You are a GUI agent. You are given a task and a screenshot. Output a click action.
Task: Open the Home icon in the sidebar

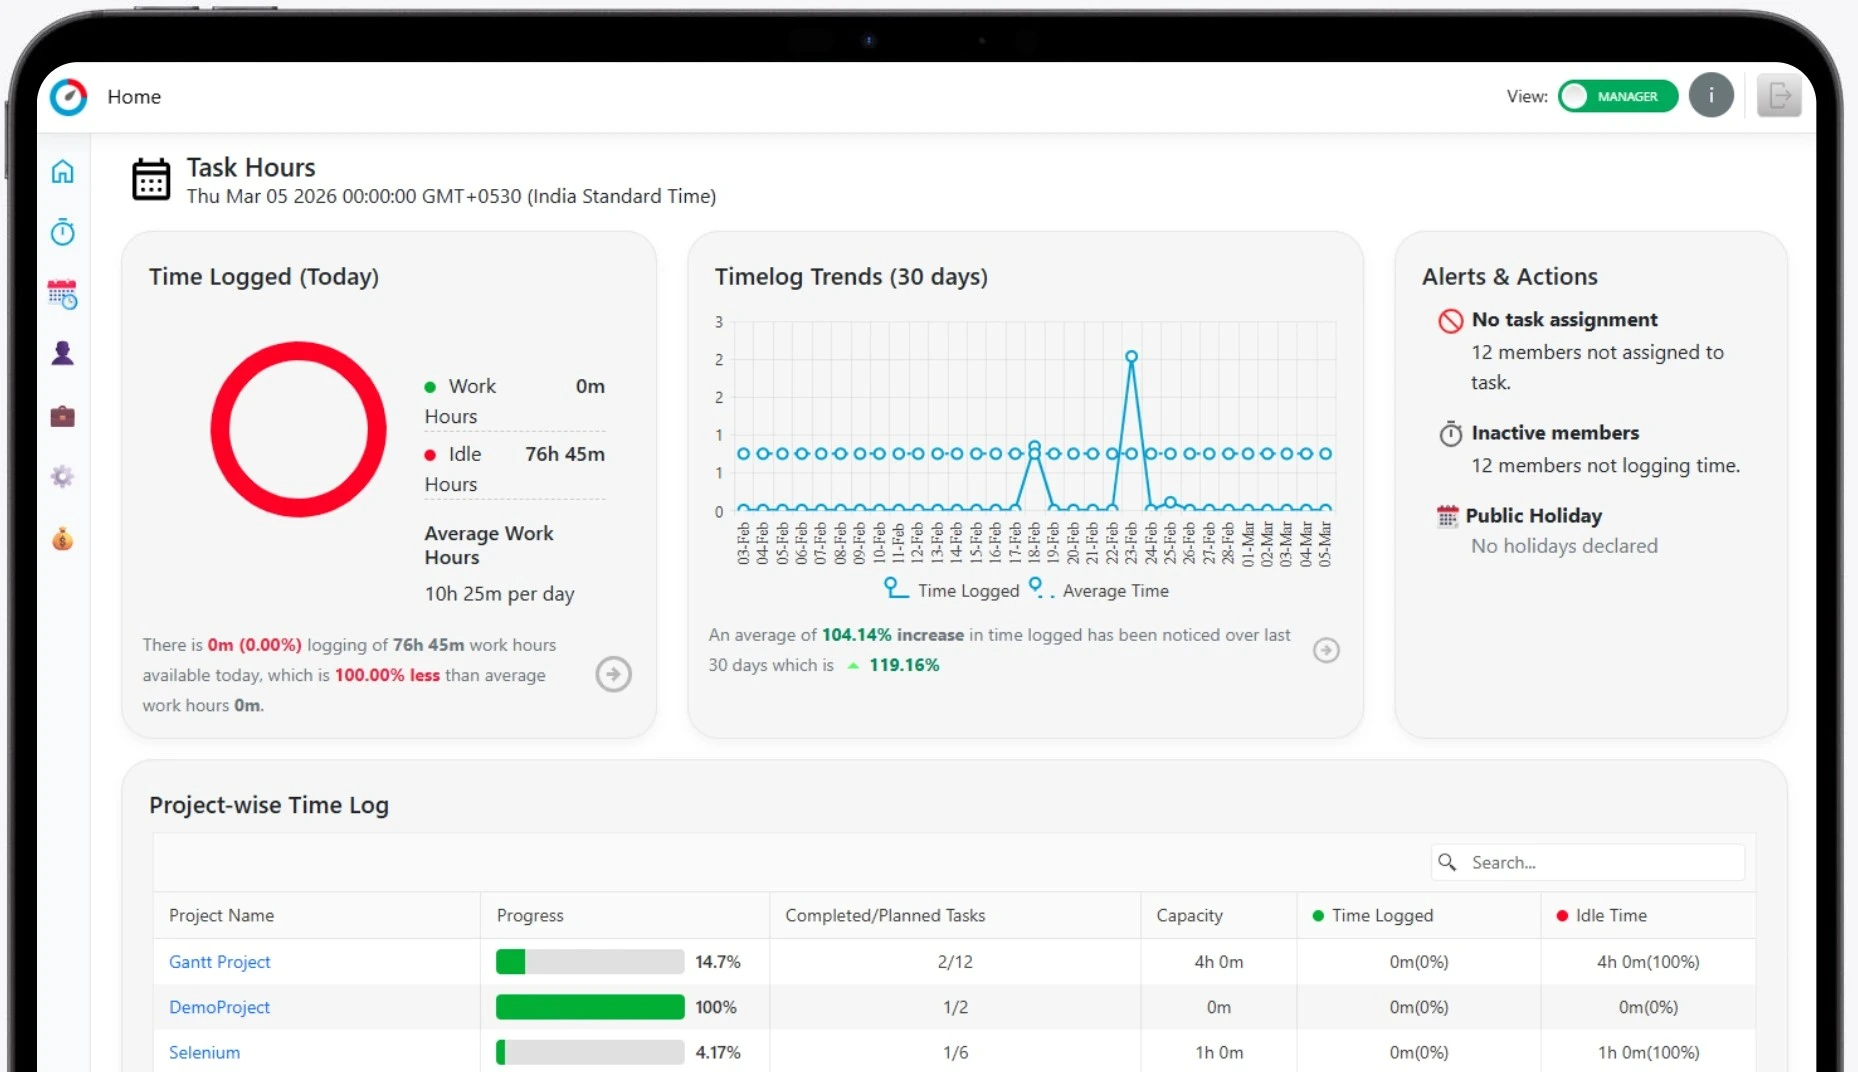point(62,172)
